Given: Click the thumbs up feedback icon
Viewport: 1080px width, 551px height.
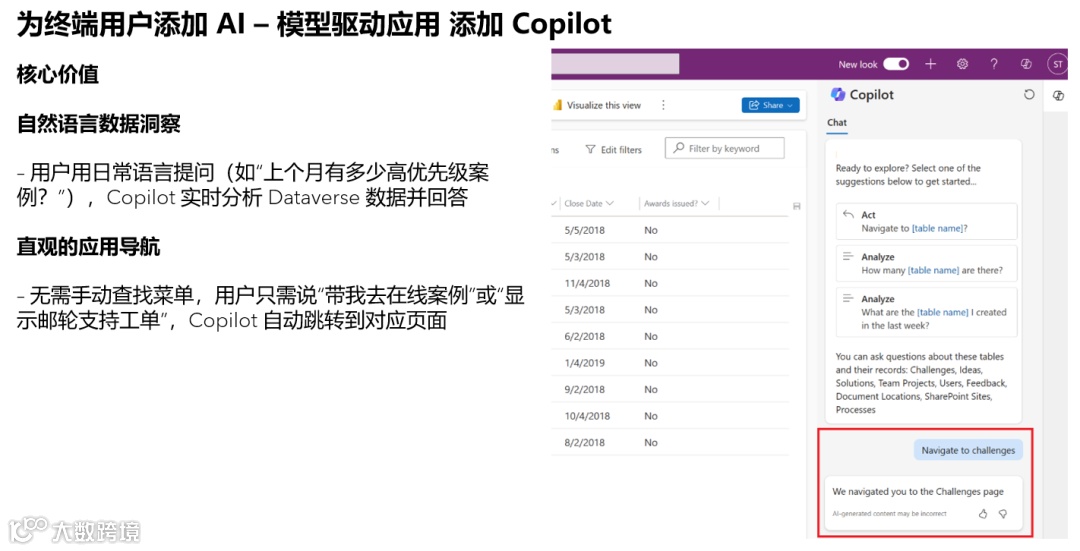Looking at the screenshot, I should tap(983, 514).
